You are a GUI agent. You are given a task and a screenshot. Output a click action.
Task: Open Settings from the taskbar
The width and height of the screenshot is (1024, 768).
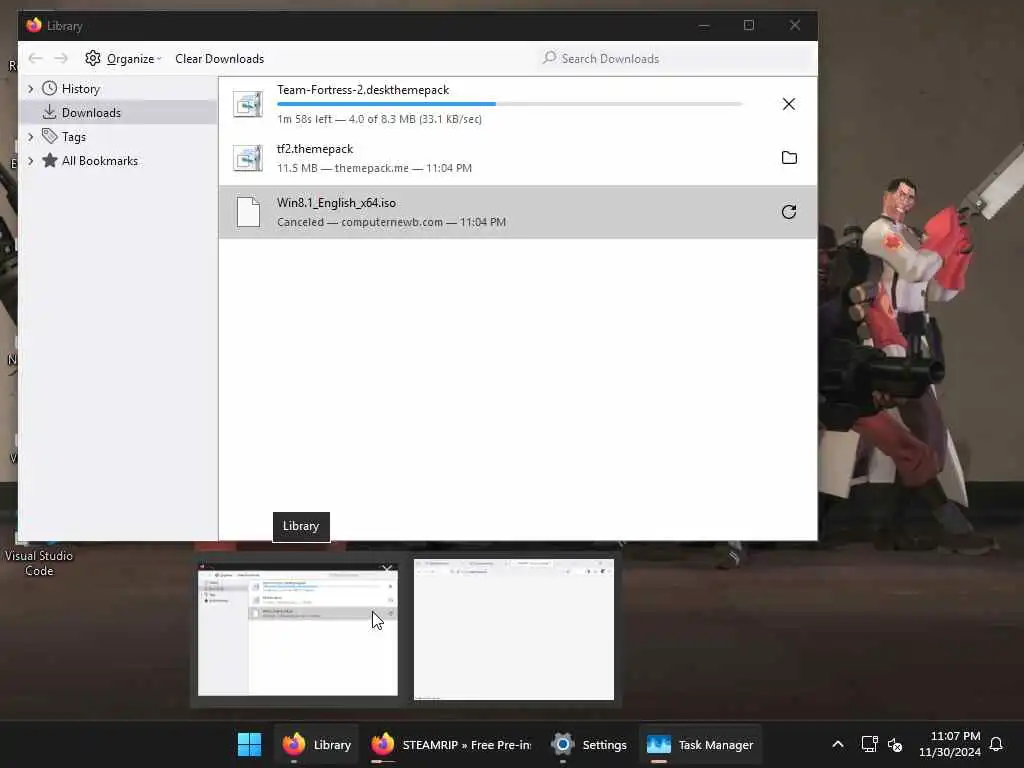tap(588, 744)
